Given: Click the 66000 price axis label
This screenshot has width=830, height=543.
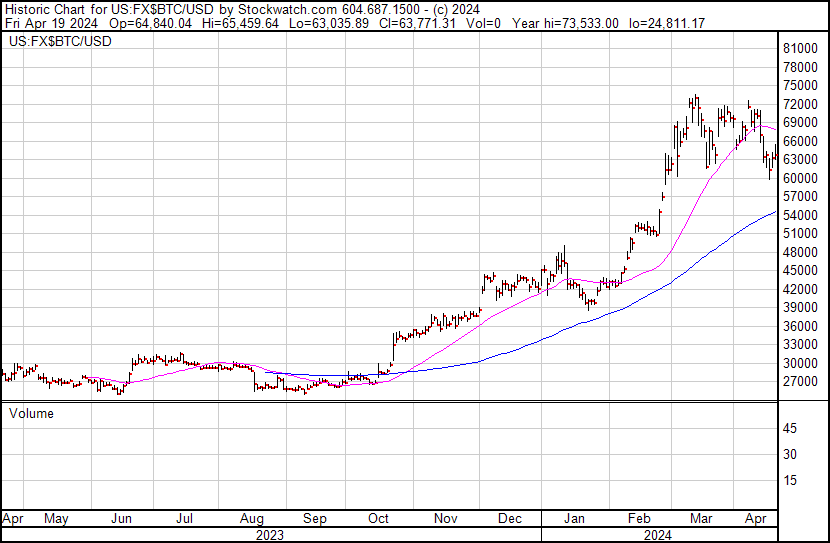Looking at the screenshot, I should (x=802, y=141).
